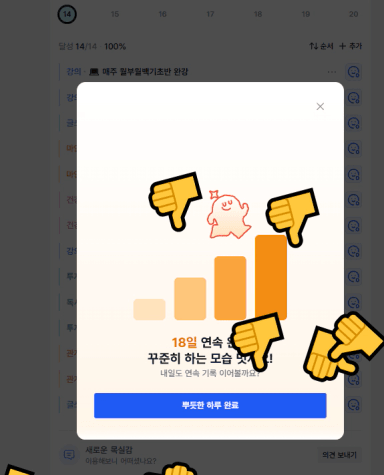
Task: Select day 17 in the week row
Action: pyautogui.click(x=210, y=14)
